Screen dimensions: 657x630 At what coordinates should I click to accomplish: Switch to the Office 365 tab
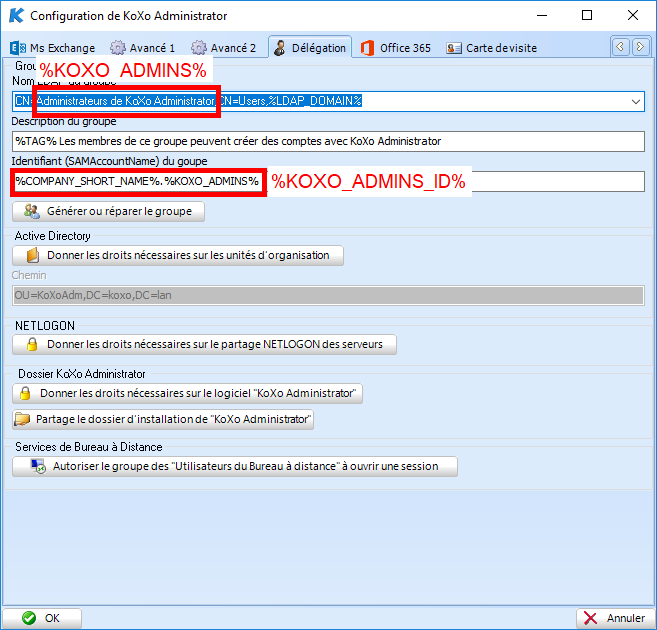click(x=396, y=48)
